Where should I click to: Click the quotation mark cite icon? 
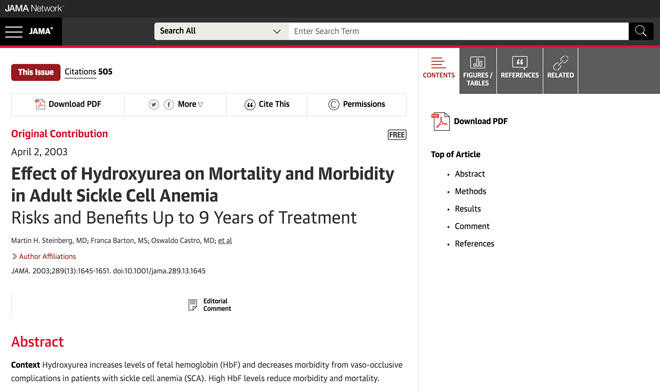250,105
